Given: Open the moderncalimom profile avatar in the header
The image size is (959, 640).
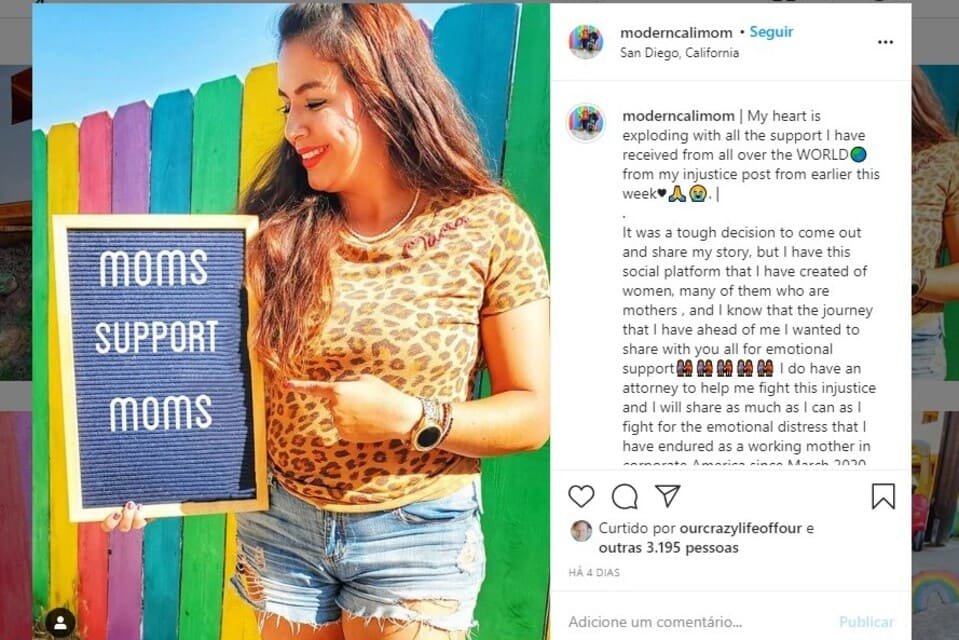Looking at the screenshot, I should click(586, 42).
